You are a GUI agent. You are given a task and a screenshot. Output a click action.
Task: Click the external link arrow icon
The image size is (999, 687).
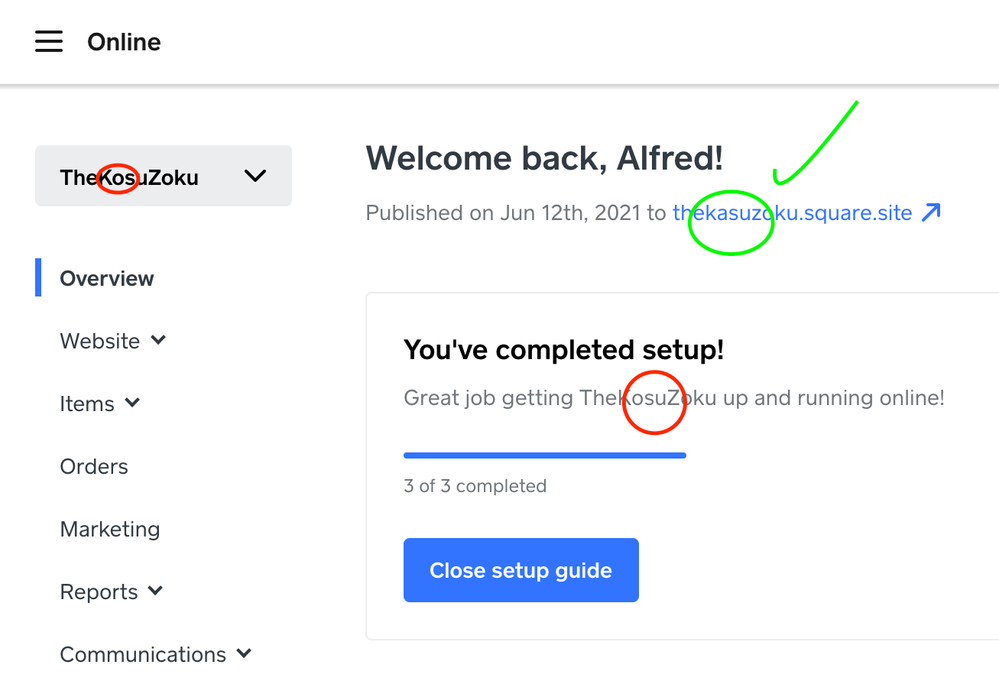point(931,212)
